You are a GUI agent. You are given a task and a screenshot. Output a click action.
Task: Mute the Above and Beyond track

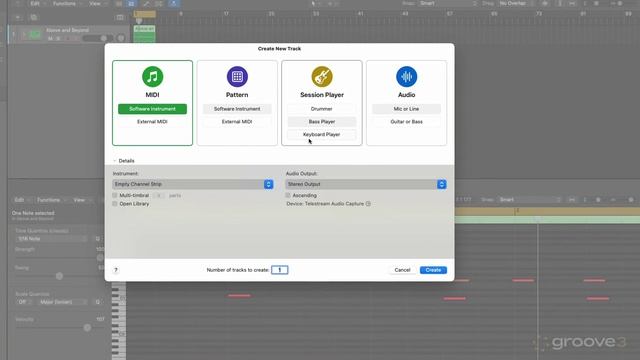[x=50, y=39]
